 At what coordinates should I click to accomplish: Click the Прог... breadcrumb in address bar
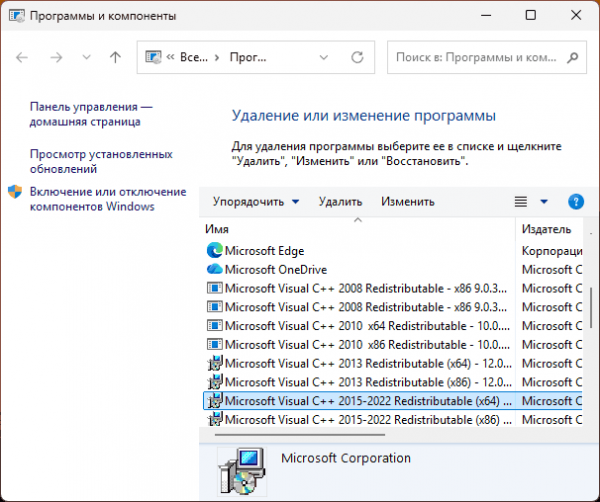[x=248, y=57]
